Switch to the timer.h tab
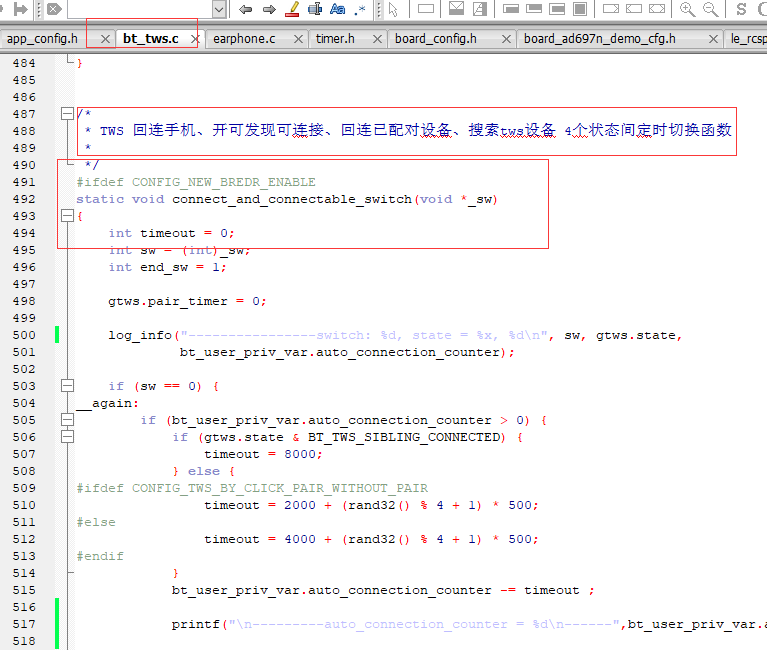The image size is (767, 650). [335, 39]
